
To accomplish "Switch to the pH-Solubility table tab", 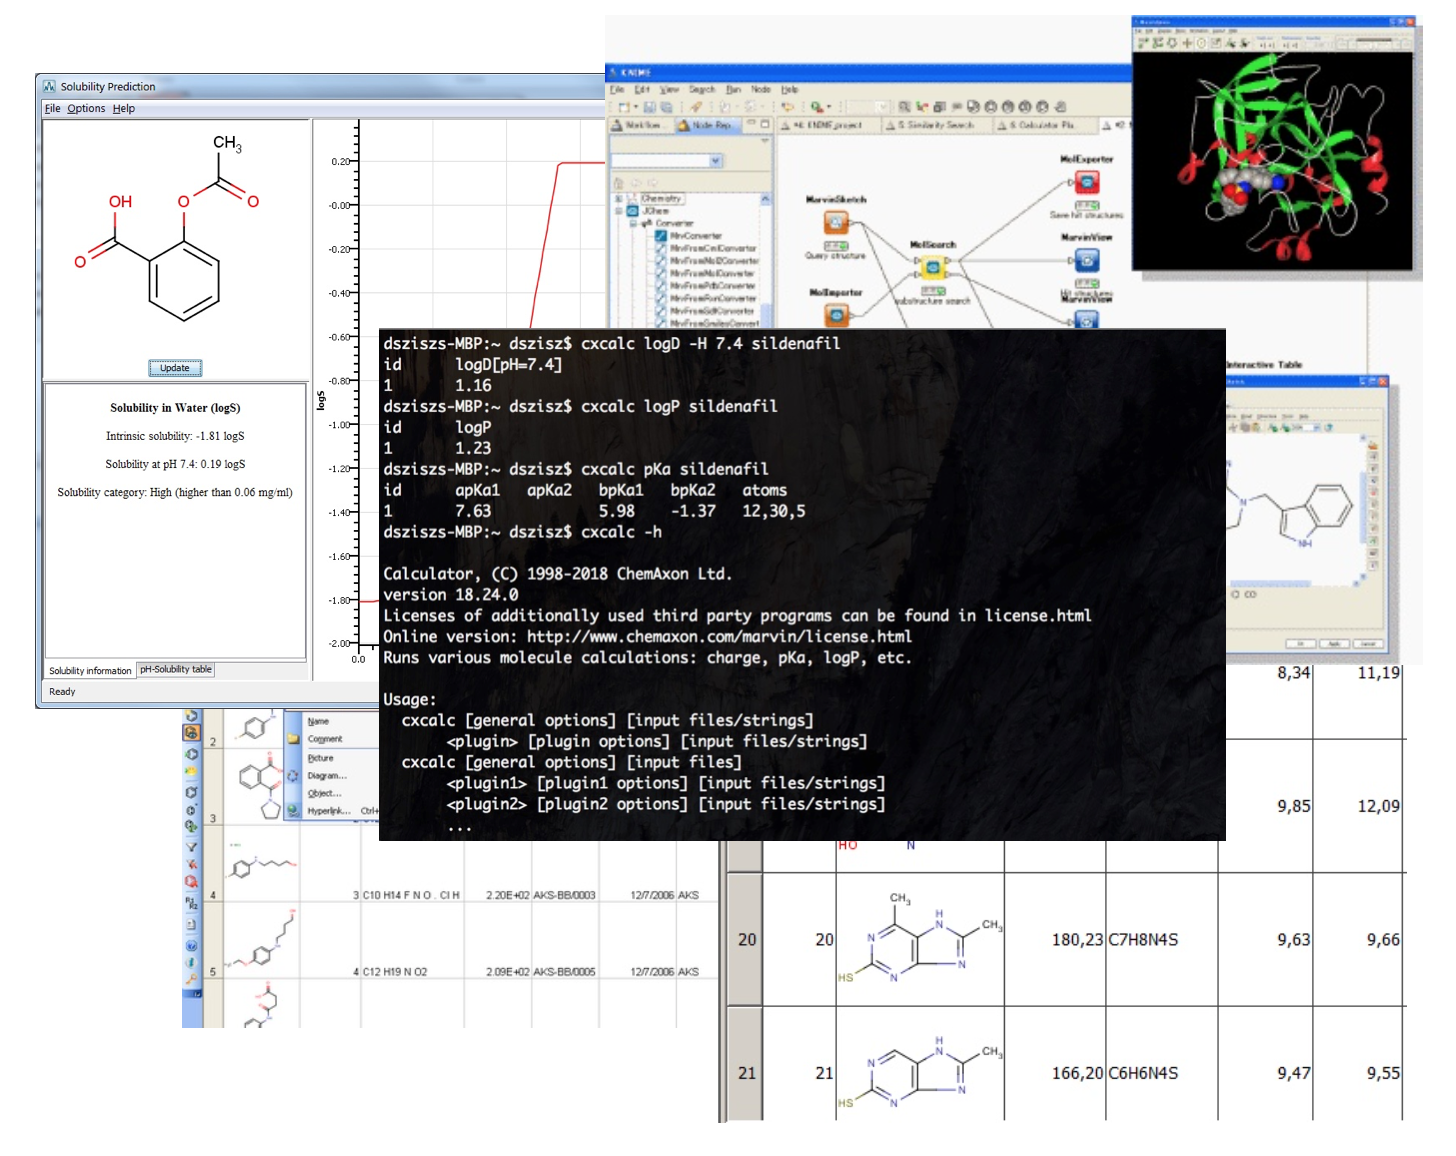I will (x=176, y=670).
